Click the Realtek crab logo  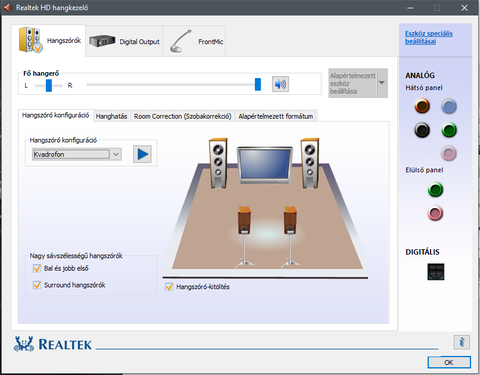tap(23, 344)
